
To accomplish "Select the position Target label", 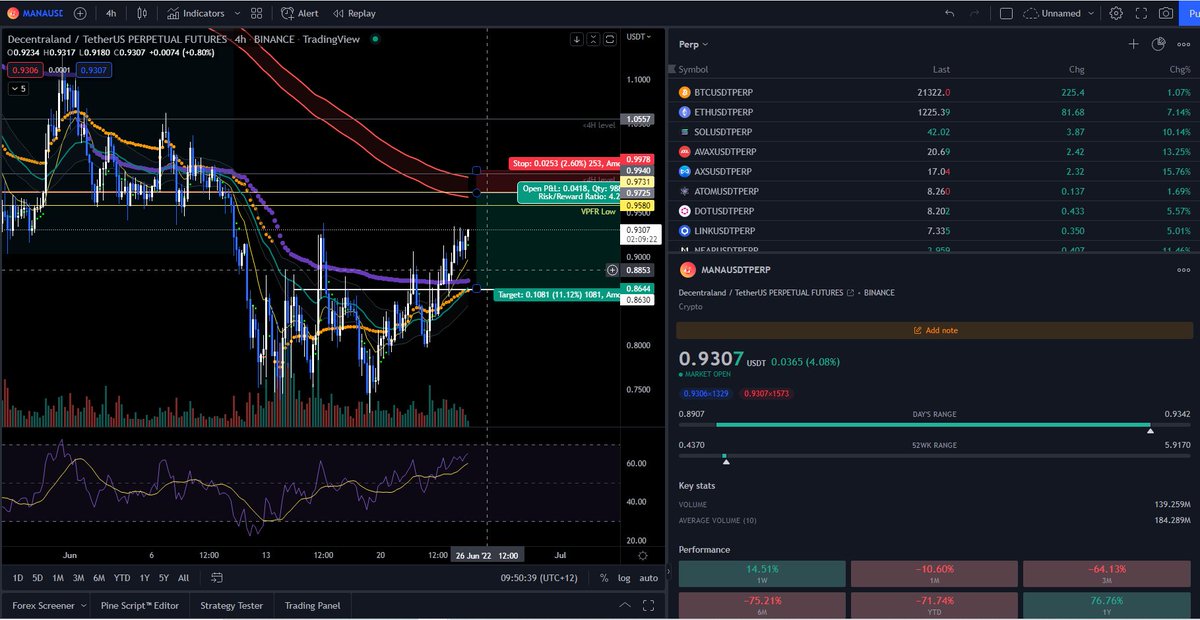I will [557, 294].
